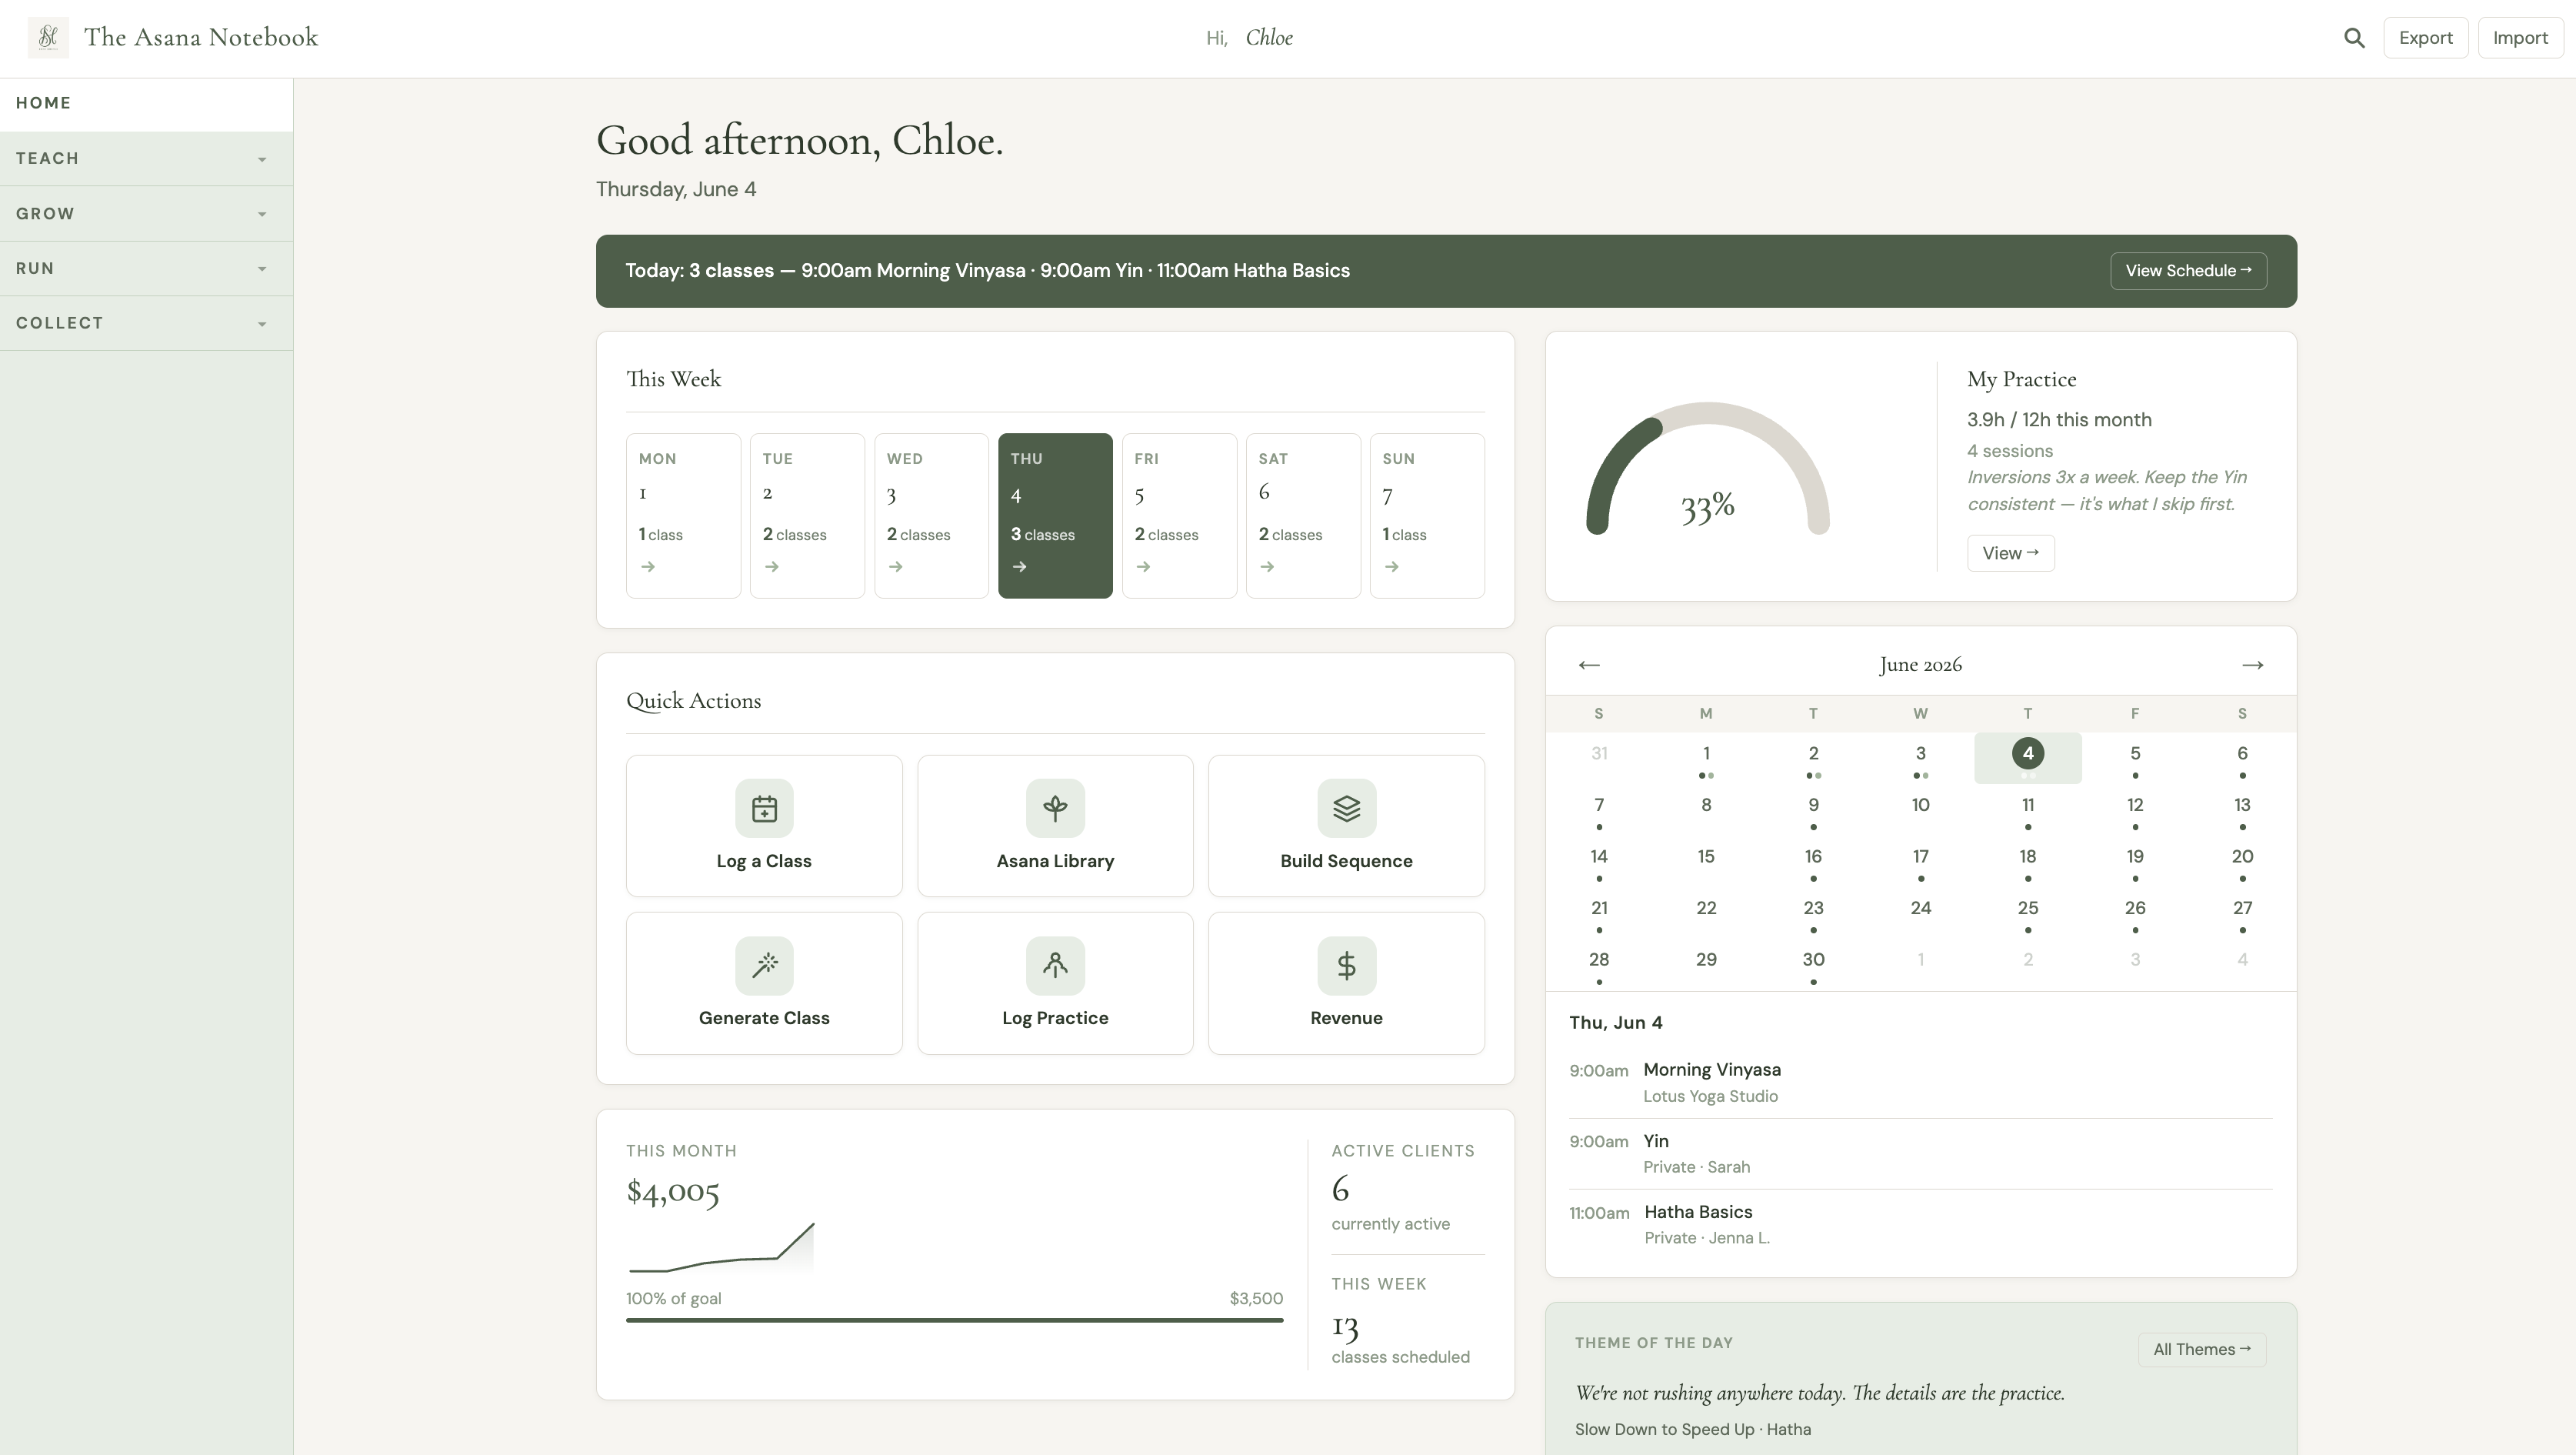Open Hatha Basics class entry
This screenshot has width=2576, height=1455.
click(1920, 1225)
